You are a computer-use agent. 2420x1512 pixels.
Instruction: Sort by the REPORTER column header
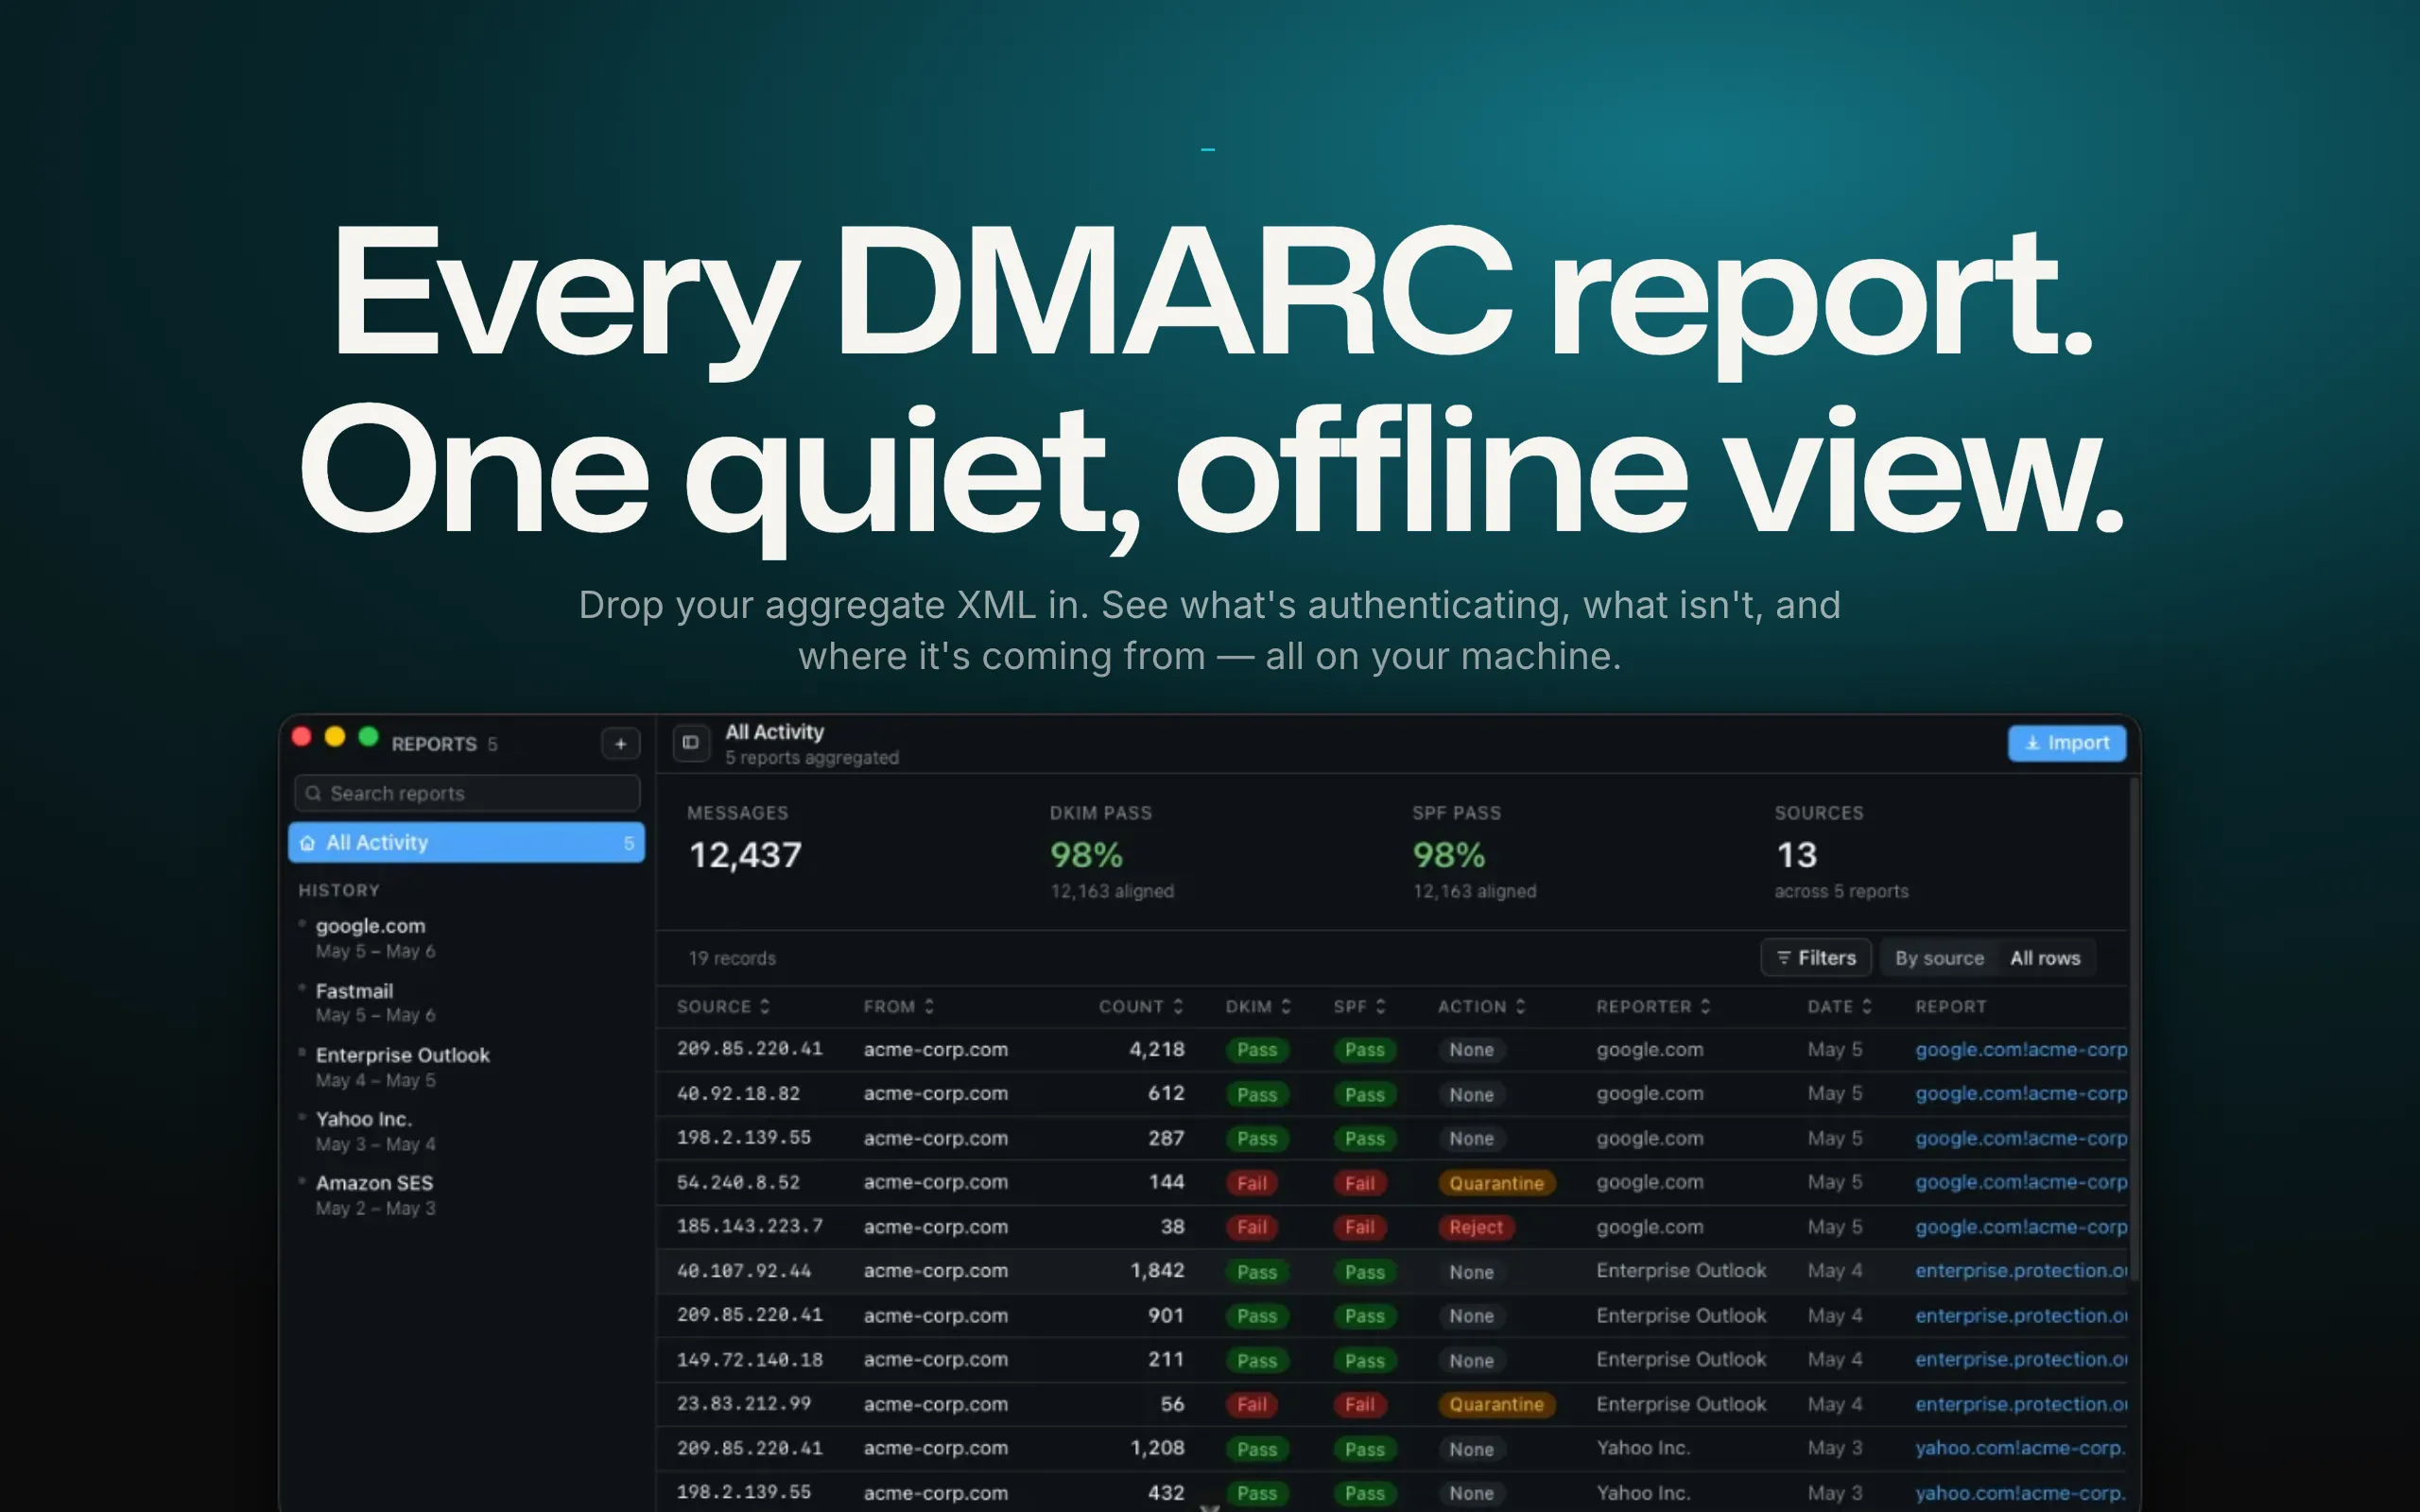point(1653,1007)
